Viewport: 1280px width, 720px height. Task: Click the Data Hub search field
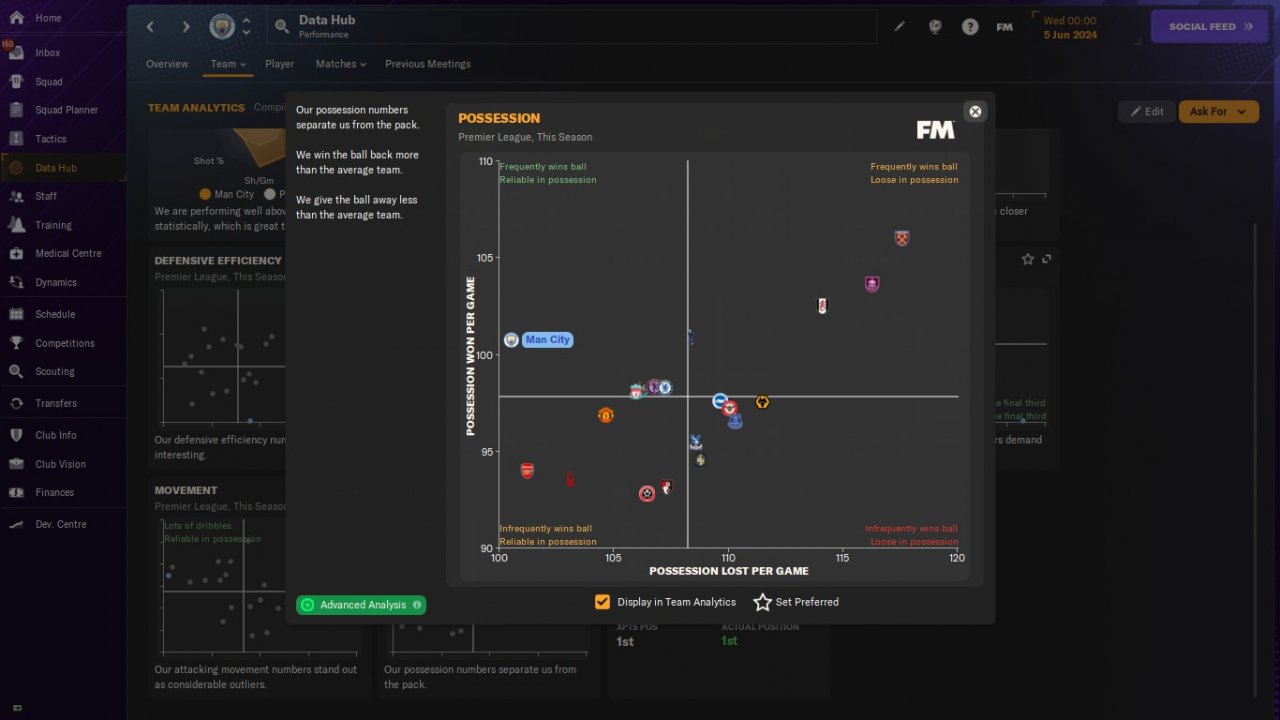click(574, 27)
